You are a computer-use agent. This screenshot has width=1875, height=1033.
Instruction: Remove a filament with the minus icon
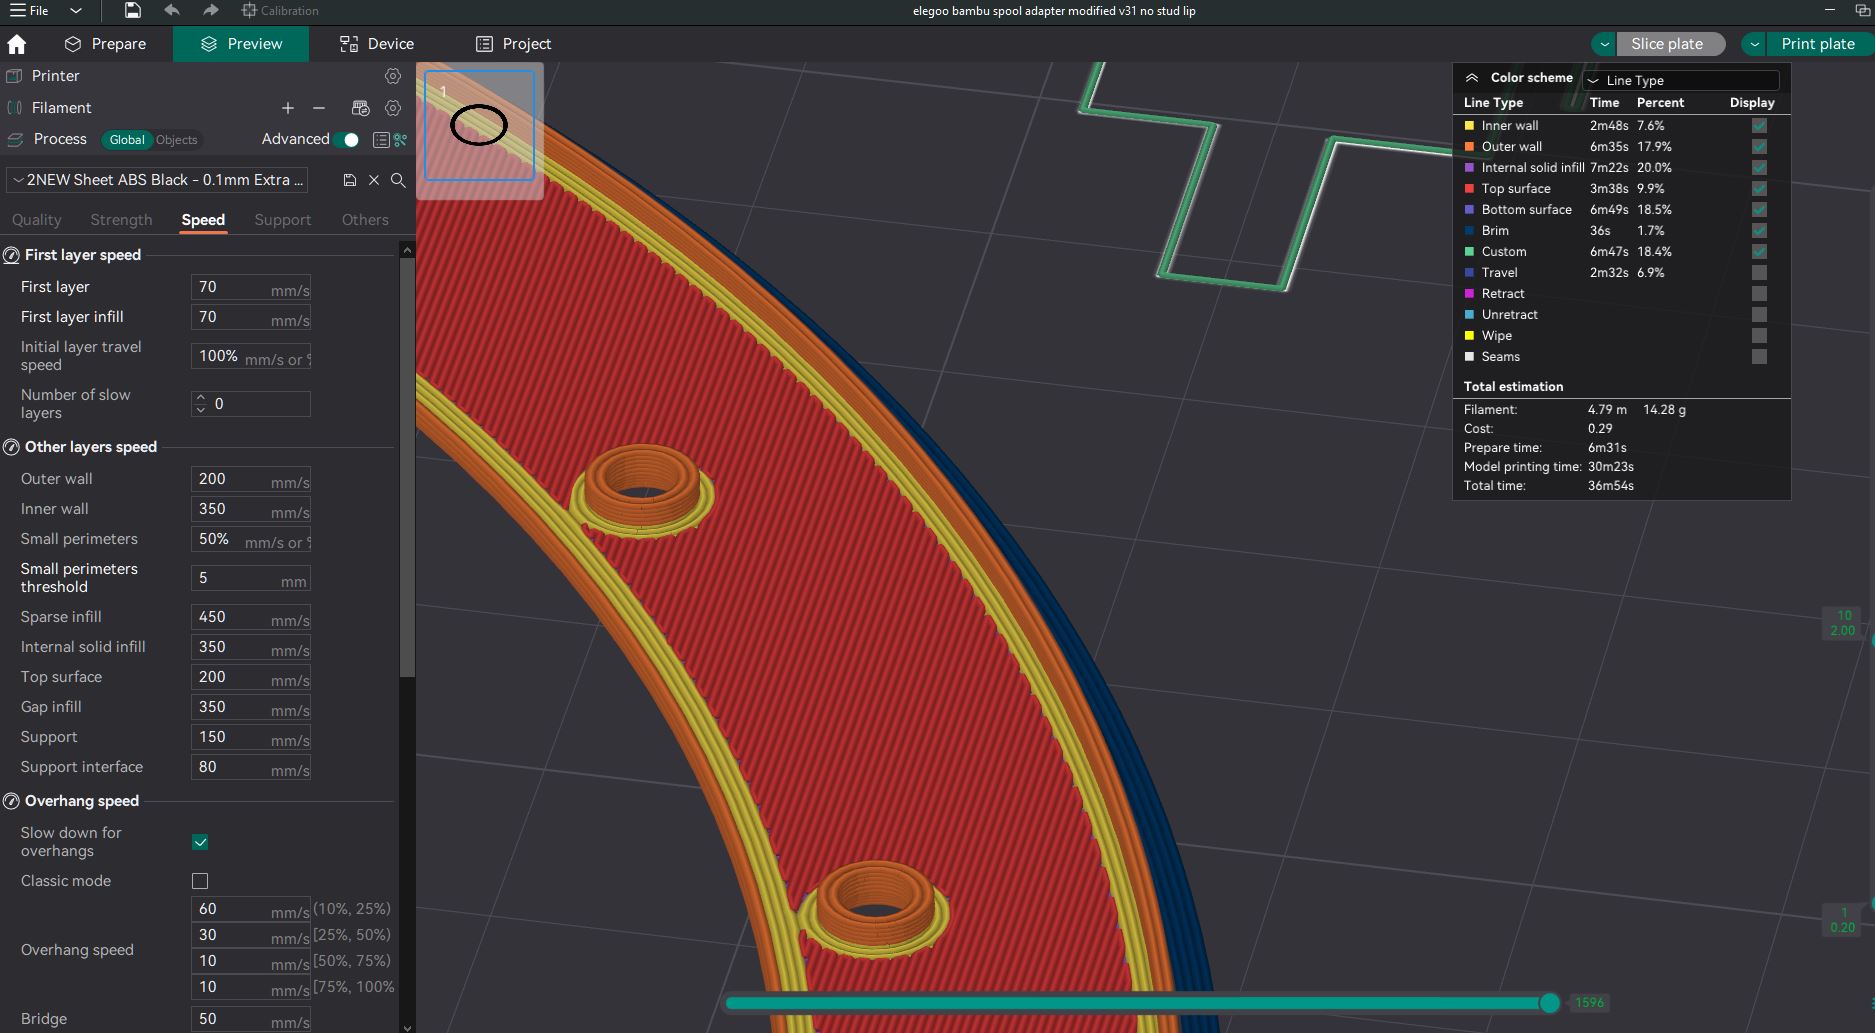click(319, 108)
